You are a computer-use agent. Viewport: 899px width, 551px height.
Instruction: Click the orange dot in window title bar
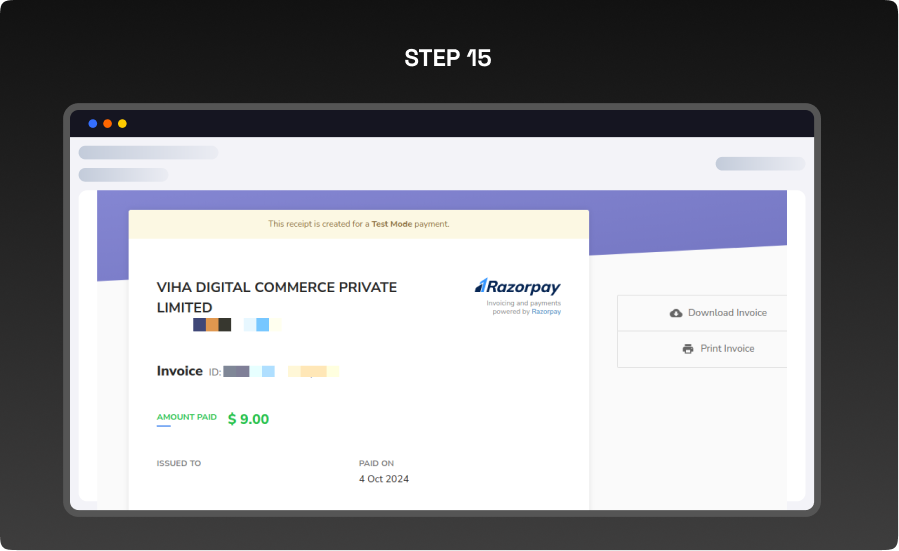108,124
